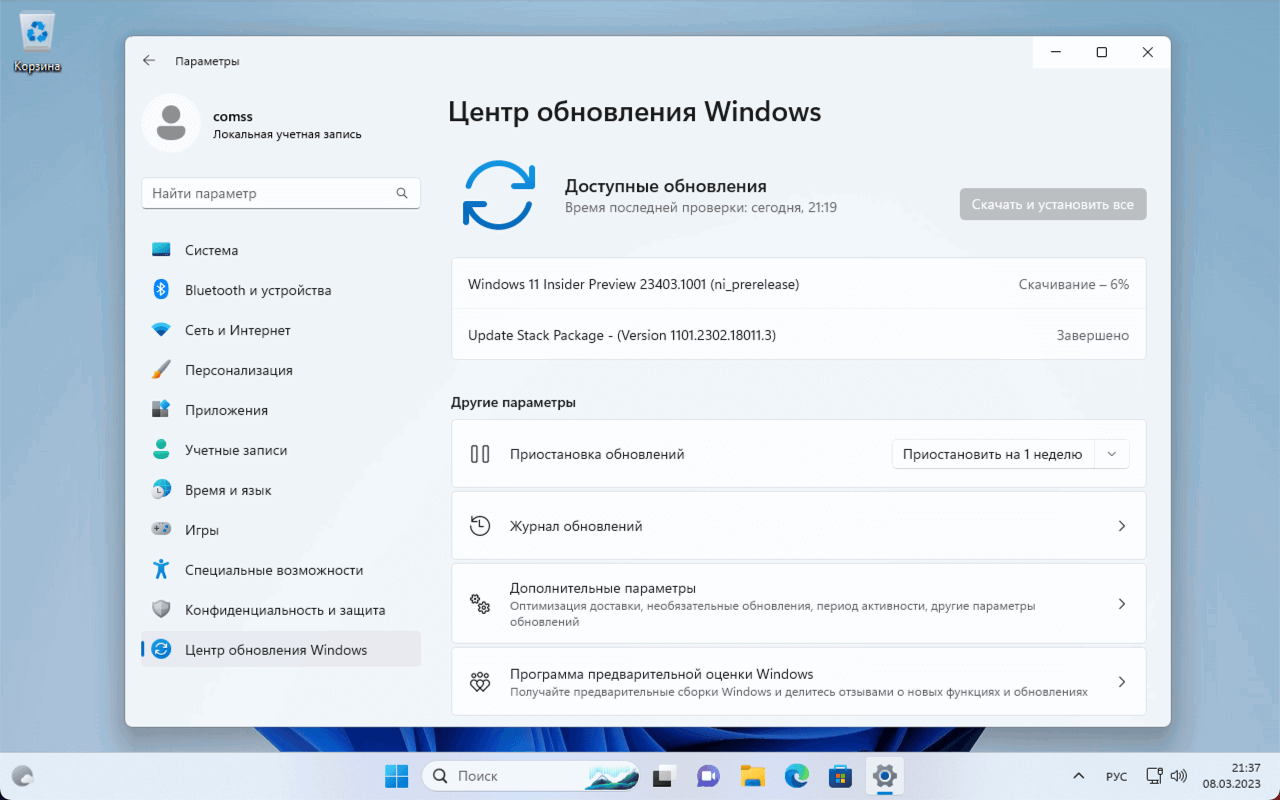Image resolution: width=1280 pixels, height=800 pixels.
Task: Open the Программа предварительной оценки Windows entry
Action: pos(798,681)
